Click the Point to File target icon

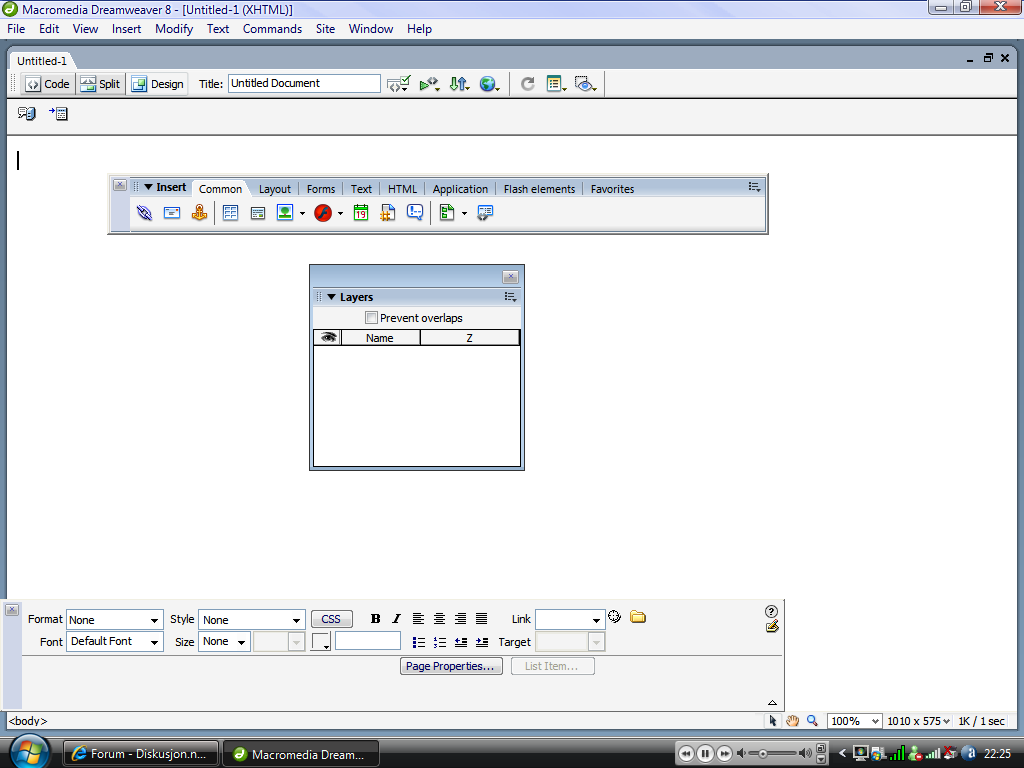615,616
